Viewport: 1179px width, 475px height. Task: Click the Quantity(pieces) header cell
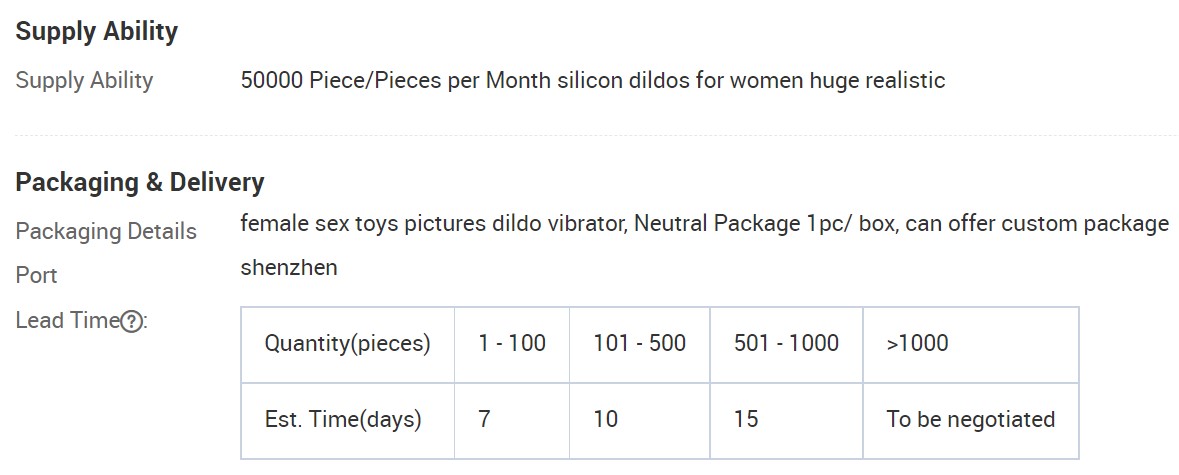(347, 344)
